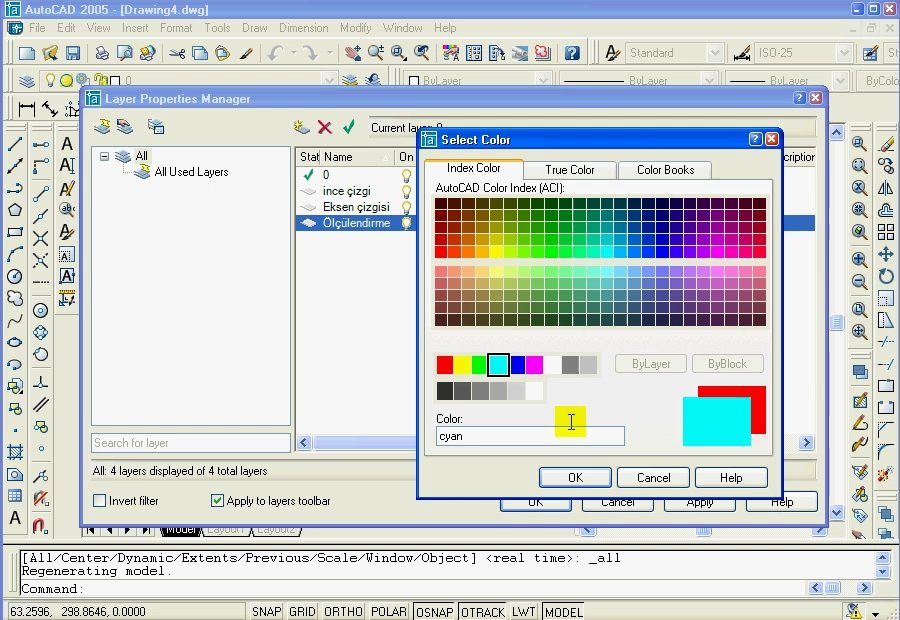The height and width of the screenshot is (620, 900).
Task: Turn off the ince çizgi layer bulb
Action: (406, 191)
